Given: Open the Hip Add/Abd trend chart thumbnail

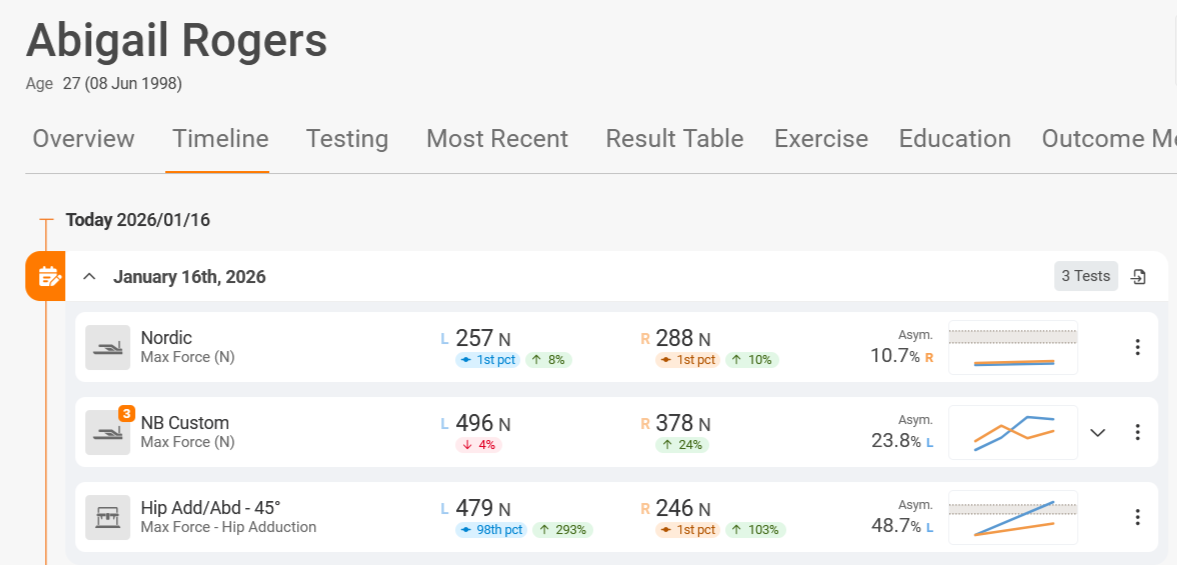Looking at the screenshot, I should click(x=1012, y=518).
